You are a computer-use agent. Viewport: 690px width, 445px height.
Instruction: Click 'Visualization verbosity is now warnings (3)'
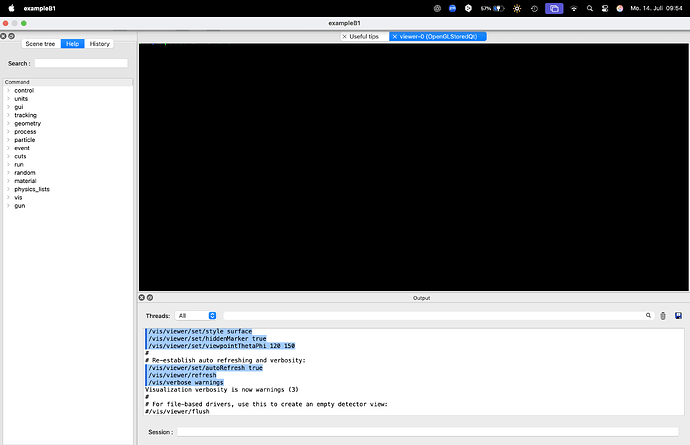pyautogui.click(x=222, y=390)
